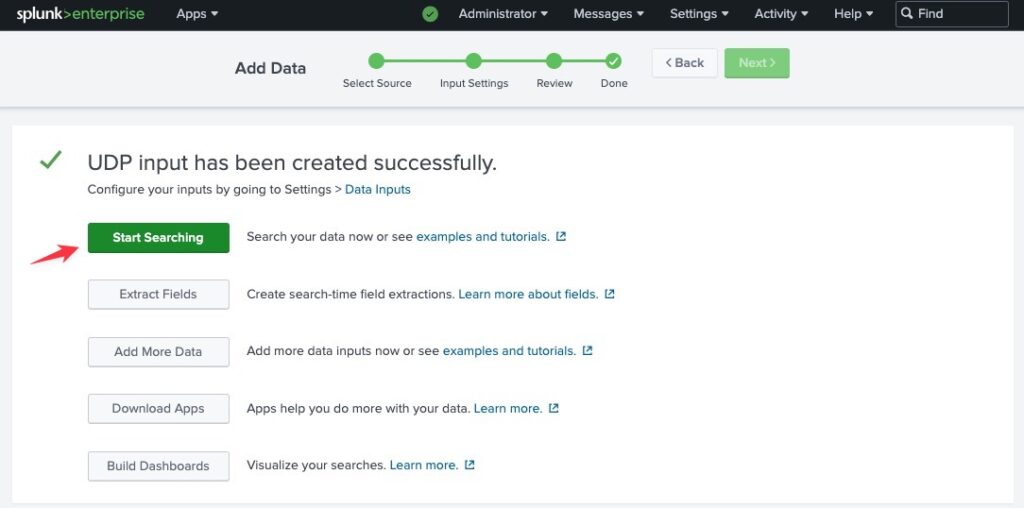Open examples and tutorials link beside Start Searching

coord(483,236)
